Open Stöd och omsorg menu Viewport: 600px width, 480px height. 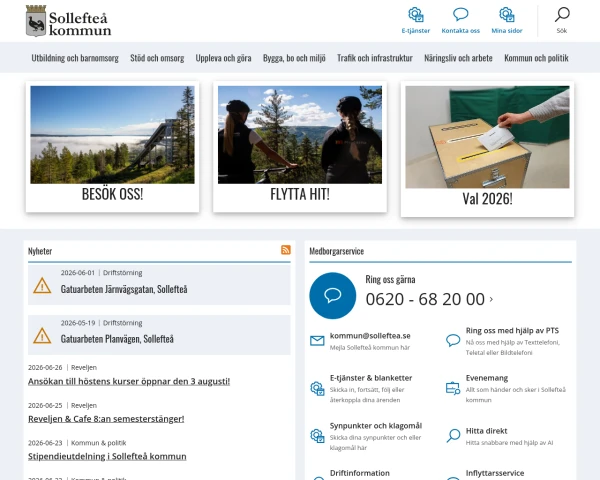tap(157, 58)
